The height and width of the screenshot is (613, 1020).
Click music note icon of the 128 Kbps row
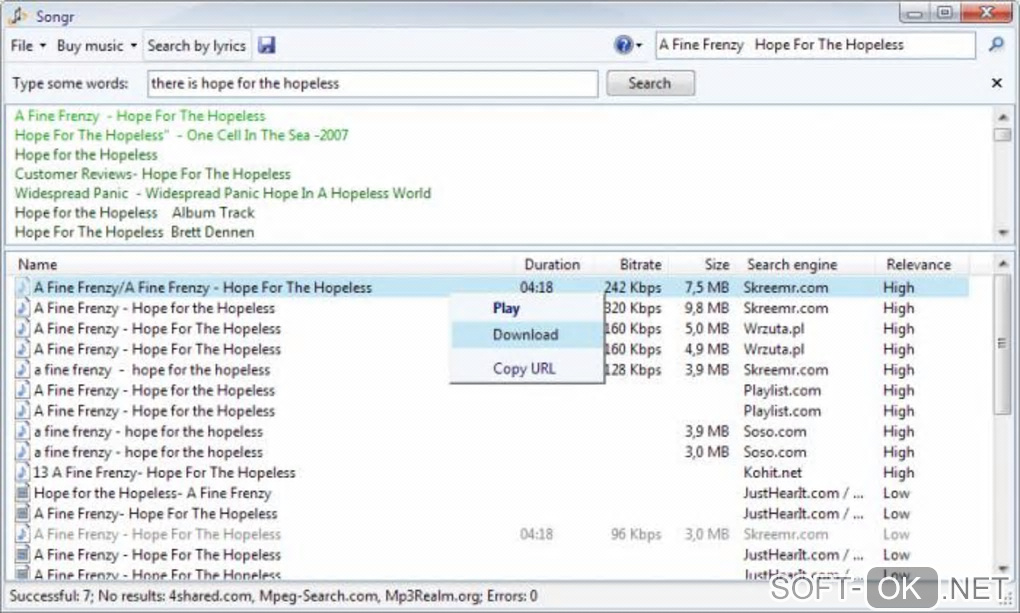(x=23, y=370)
